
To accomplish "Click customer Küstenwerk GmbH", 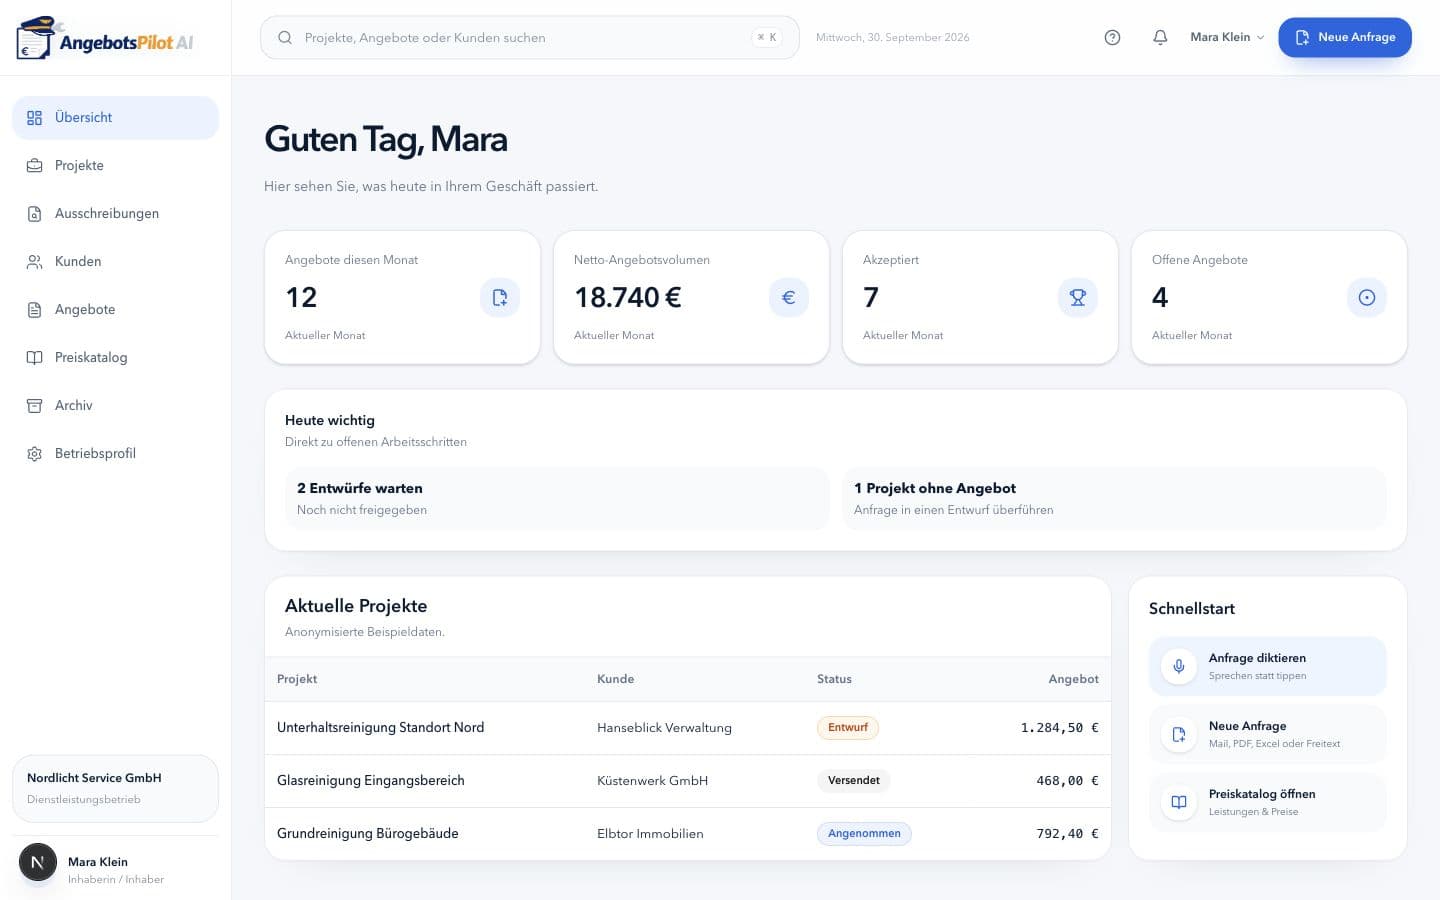I will click(652, 780).
